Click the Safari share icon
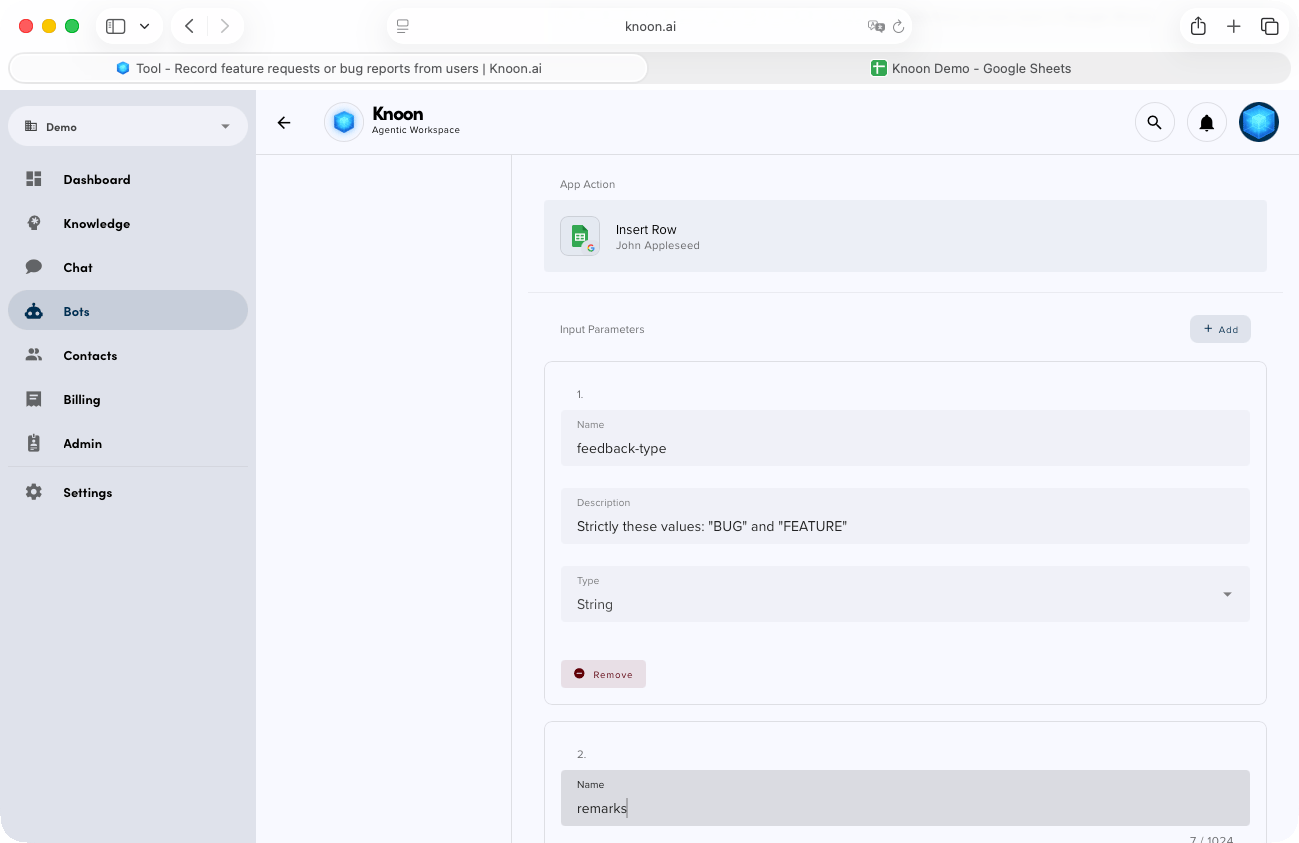The width and height of the screenshot is (1299, 843). coord(1198,27)
